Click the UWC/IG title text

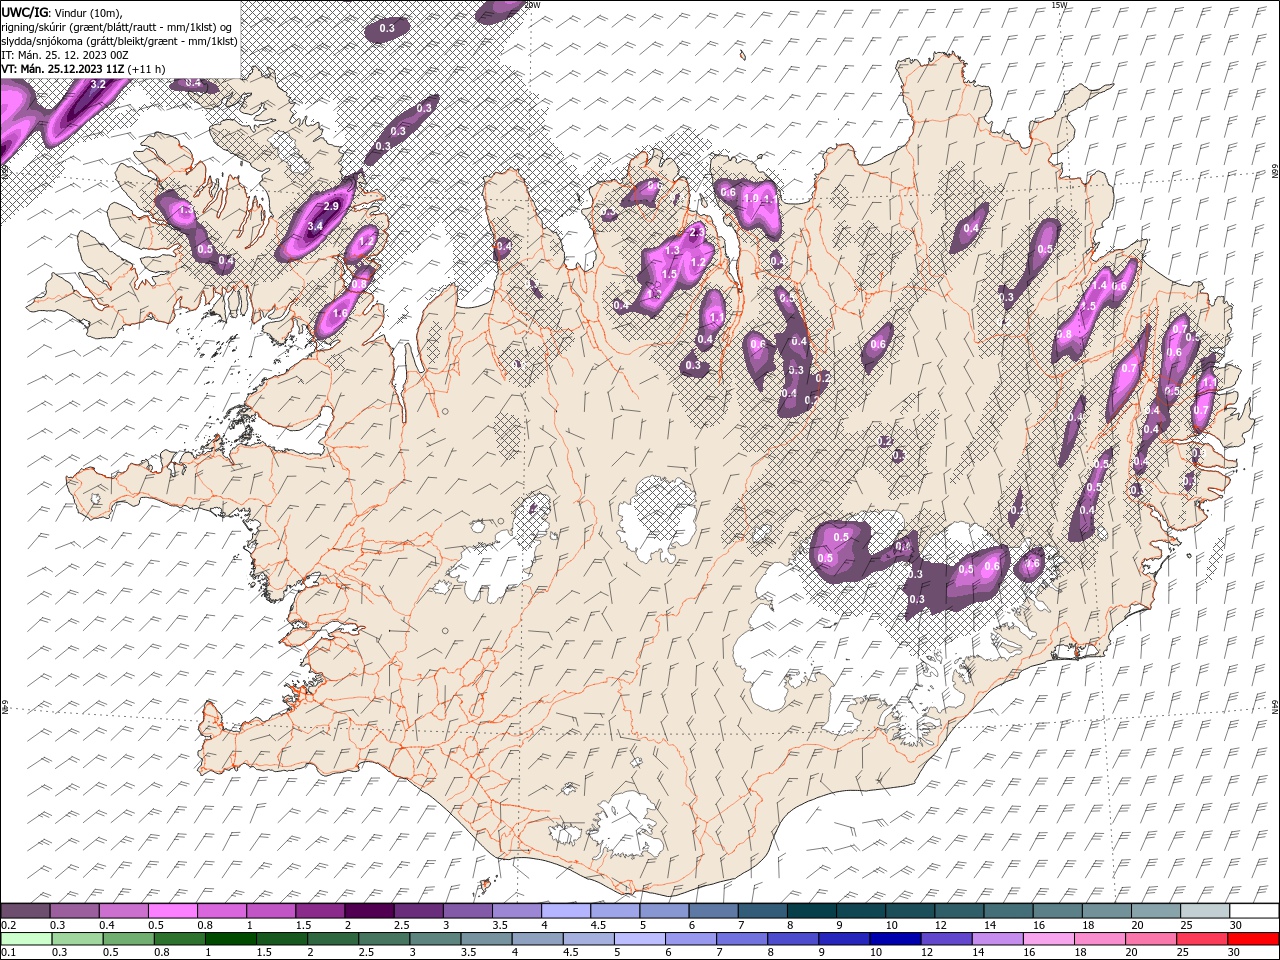pyautogui.click(x=24, y=11)
